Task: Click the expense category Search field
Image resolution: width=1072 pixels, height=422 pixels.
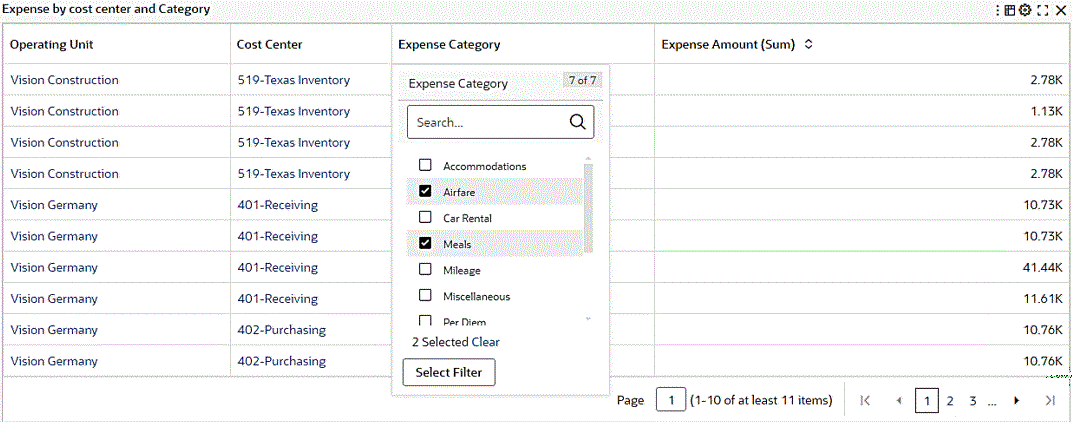Action: [x=488, y=122]
